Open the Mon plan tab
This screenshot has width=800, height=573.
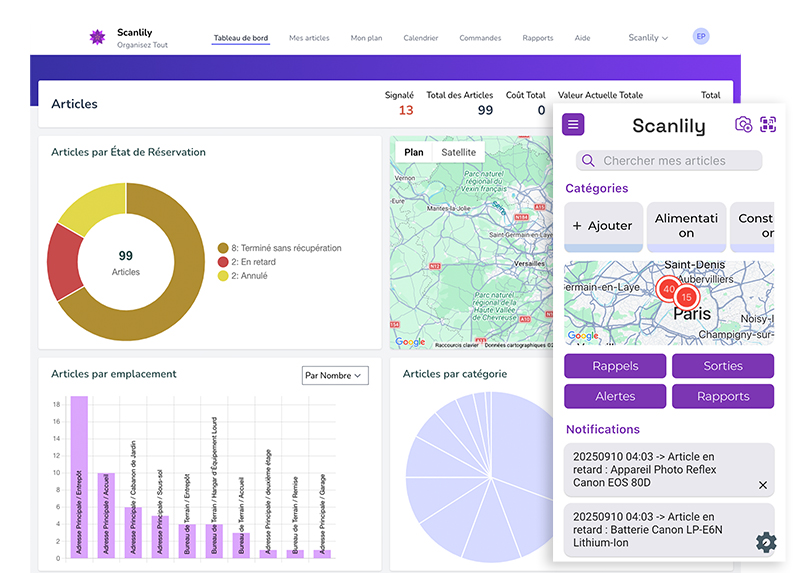pos(366,38)
